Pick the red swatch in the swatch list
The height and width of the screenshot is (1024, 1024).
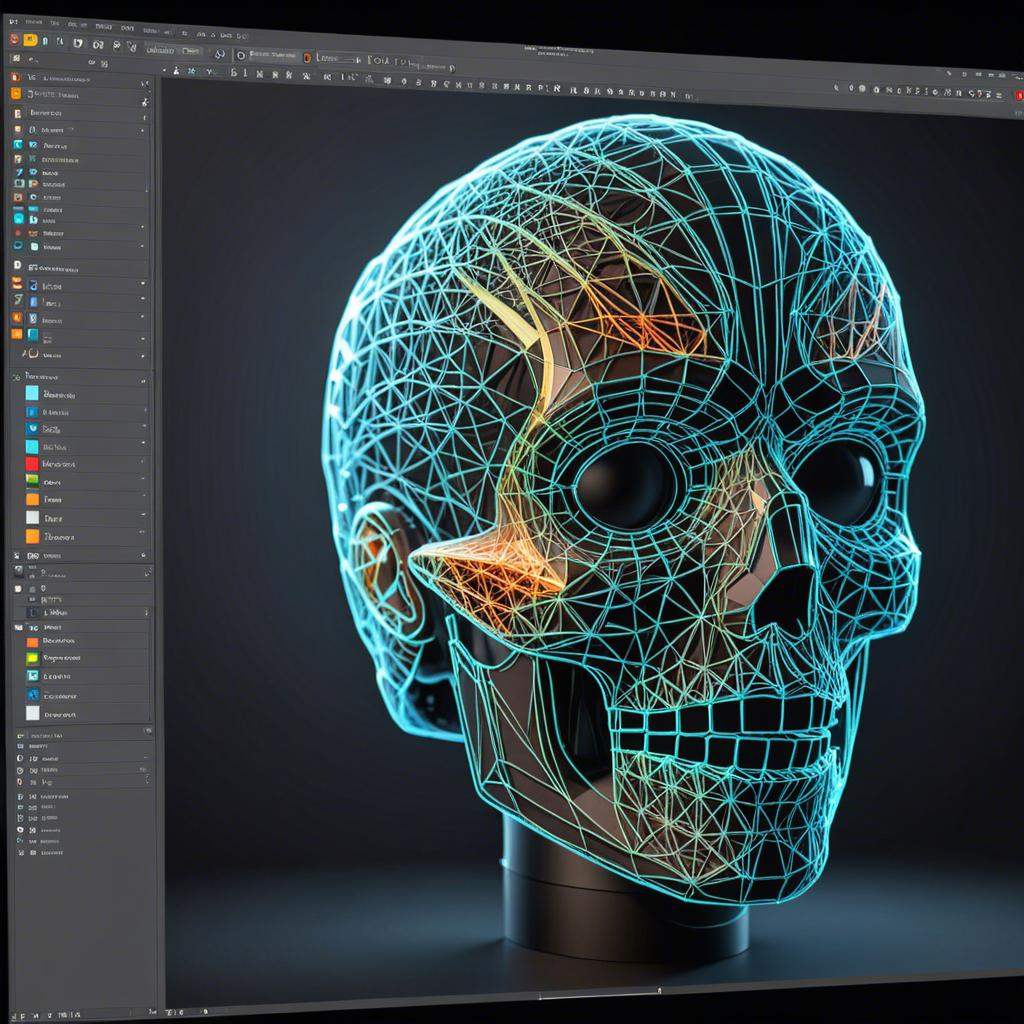pos(32,464)
